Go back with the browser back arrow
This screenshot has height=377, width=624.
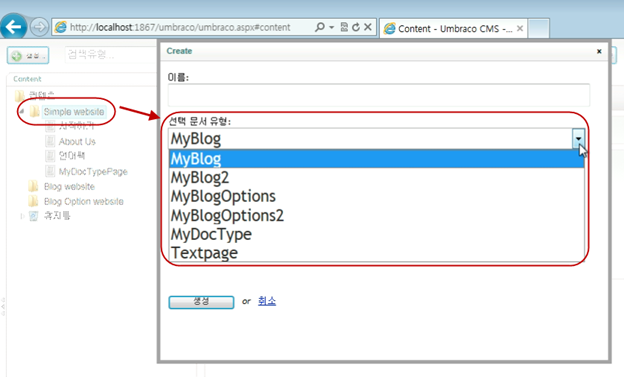click(x=14, y=27)
